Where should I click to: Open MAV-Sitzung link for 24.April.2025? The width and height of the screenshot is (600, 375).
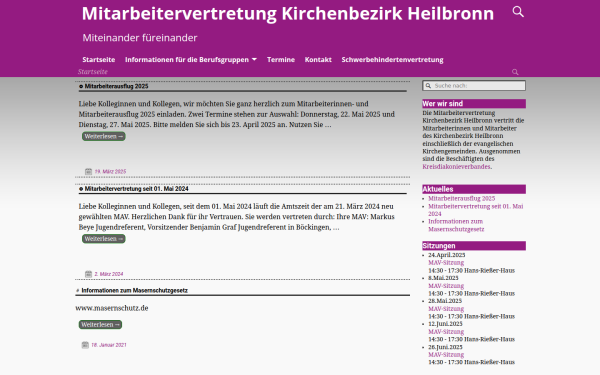[446, 263]
